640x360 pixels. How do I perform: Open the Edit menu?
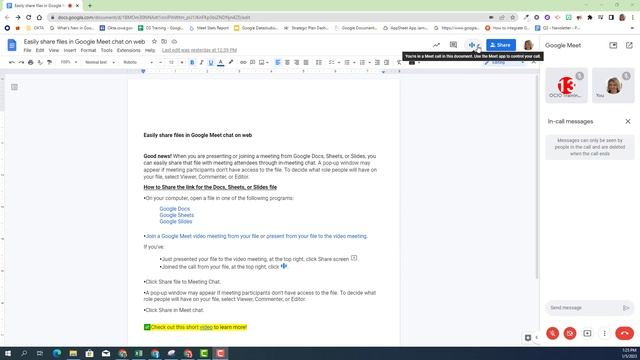click(x=40, y=50)
